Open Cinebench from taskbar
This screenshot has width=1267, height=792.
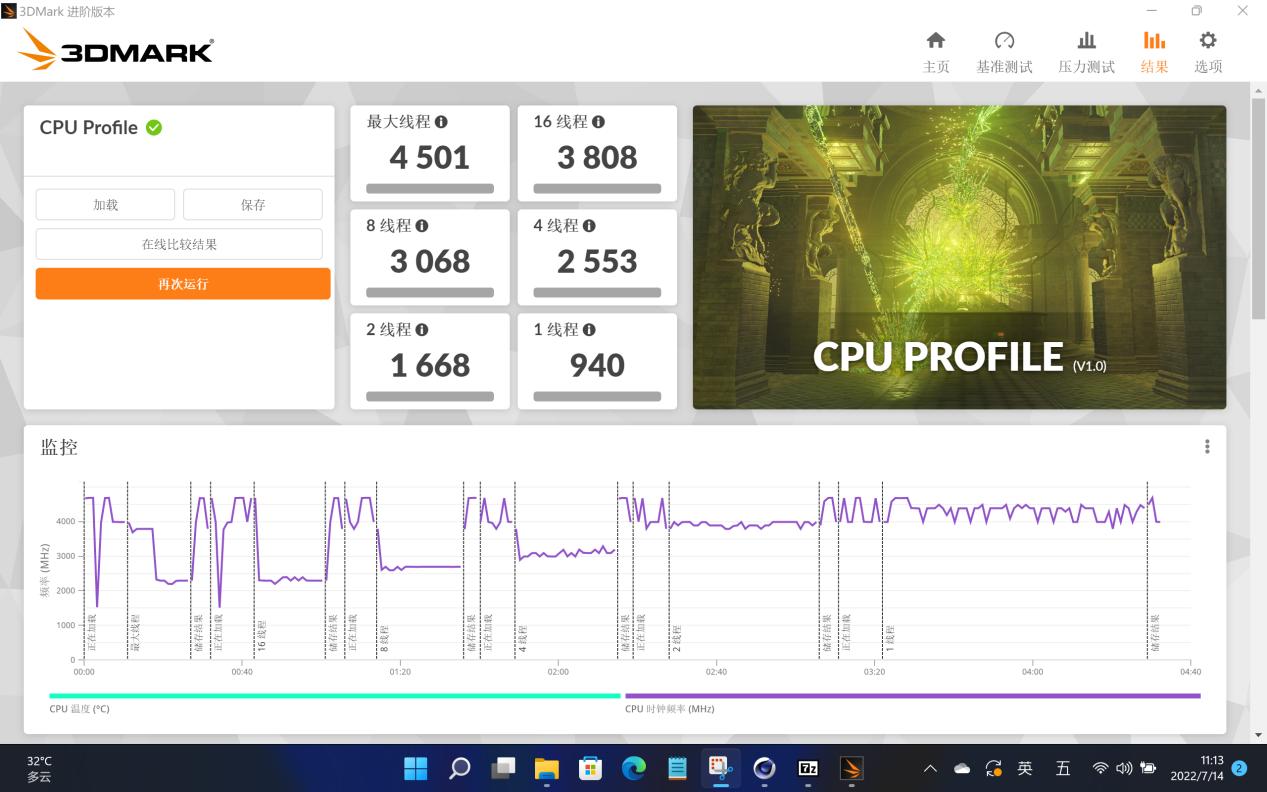point(765,768)
